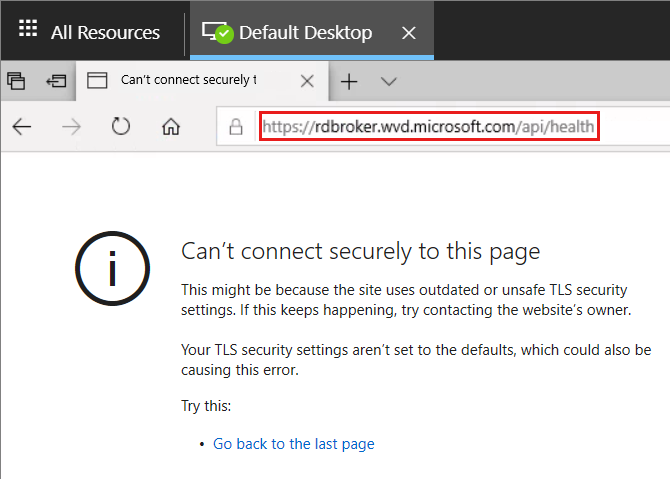Click the All Resources label
Image resolution: width=670 pixels, height=479 pixels.
click(x=105, y=33)
